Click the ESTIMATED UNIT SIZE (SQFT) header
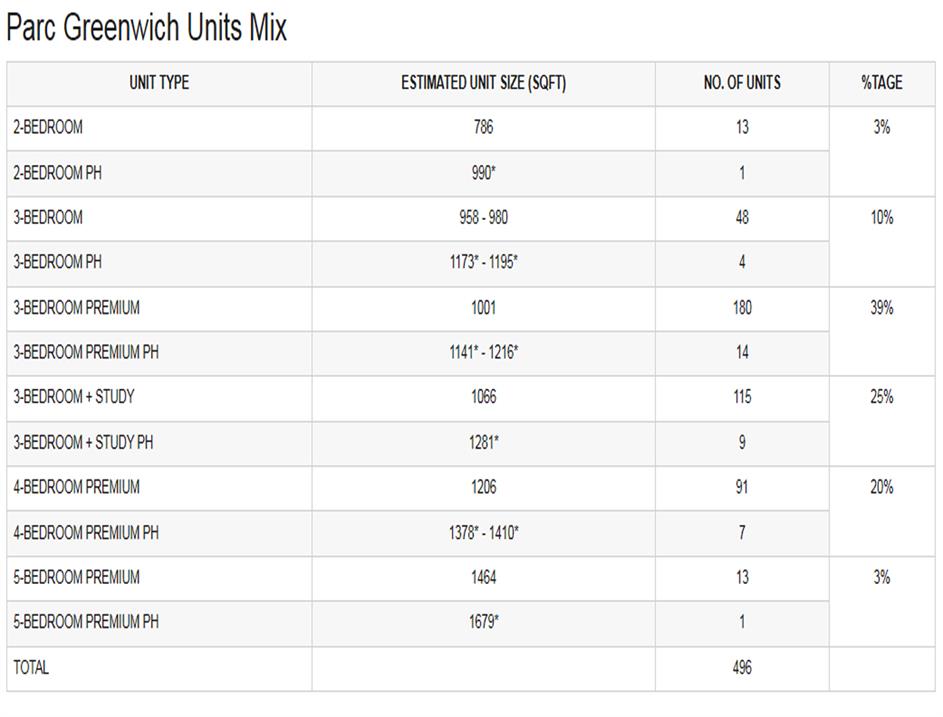This screenshot has height=717, width=943. [483, 84]
